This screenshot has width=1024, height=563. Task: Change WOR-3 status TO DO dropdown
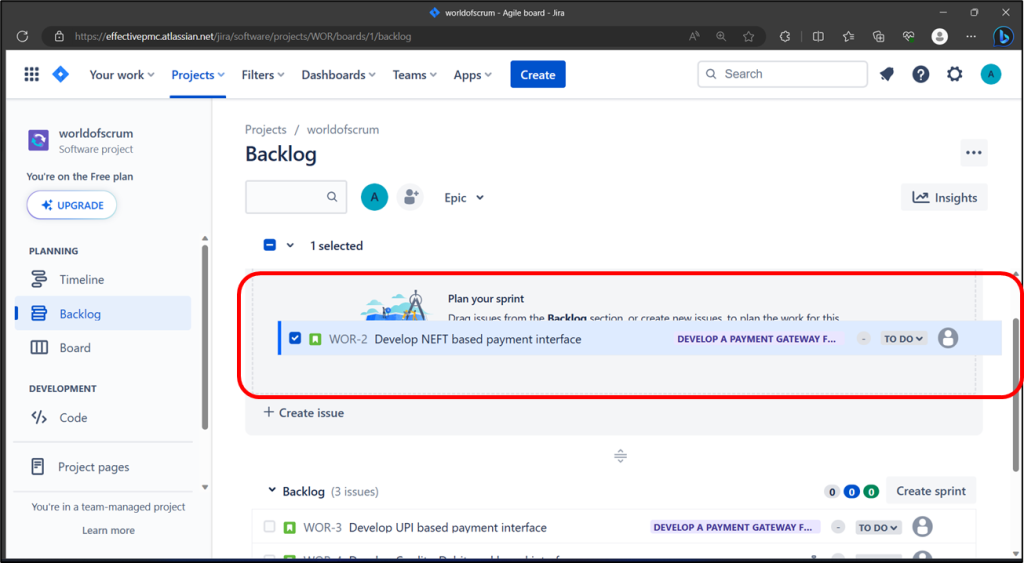[878, 528]
